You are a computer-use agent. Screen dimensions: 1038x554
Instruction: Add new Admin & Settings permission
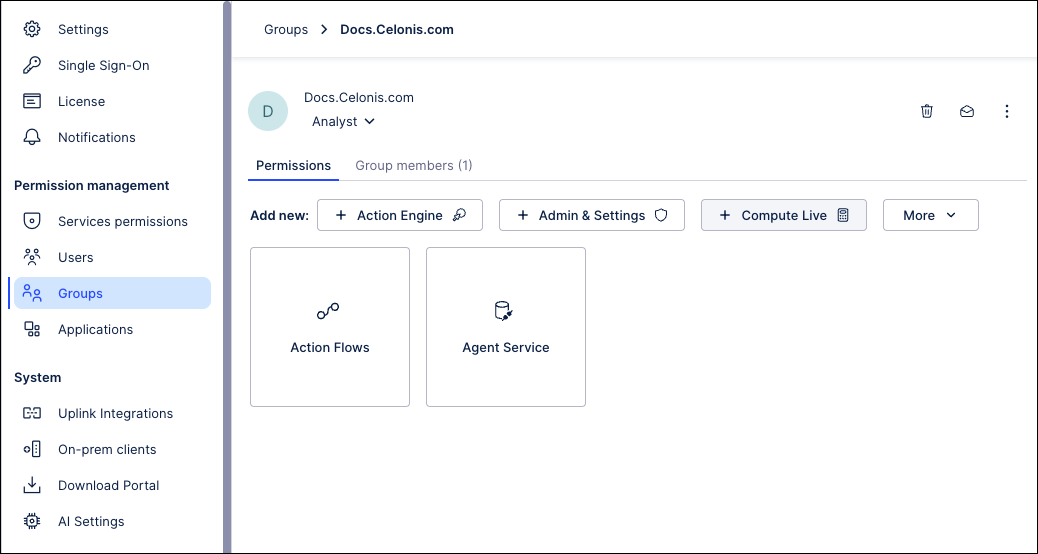pos(591,215)
